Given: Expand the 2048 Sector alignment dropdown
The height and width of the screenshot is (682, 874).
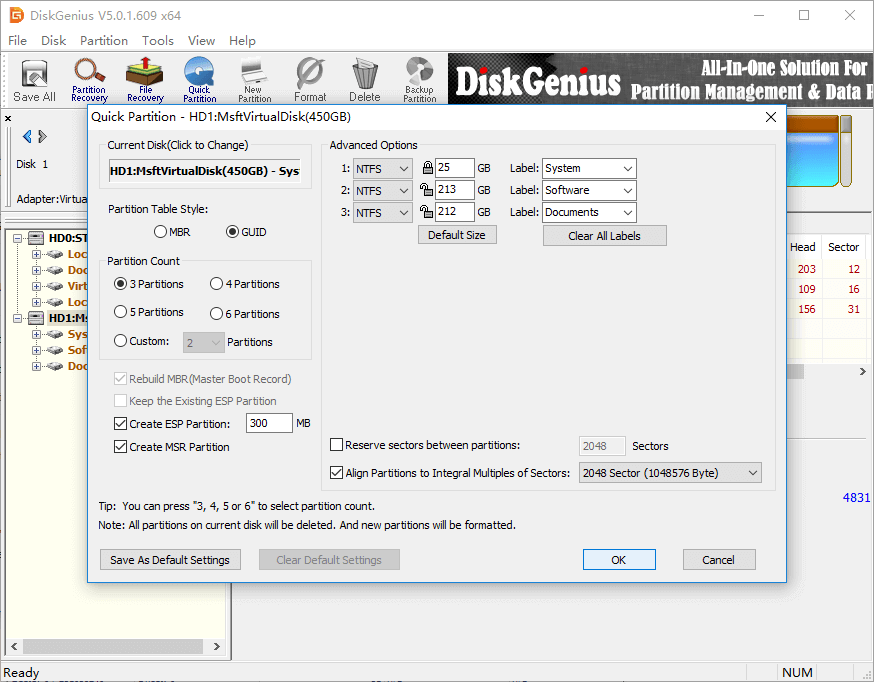Looking at the screenshot, I should point(670,473).
